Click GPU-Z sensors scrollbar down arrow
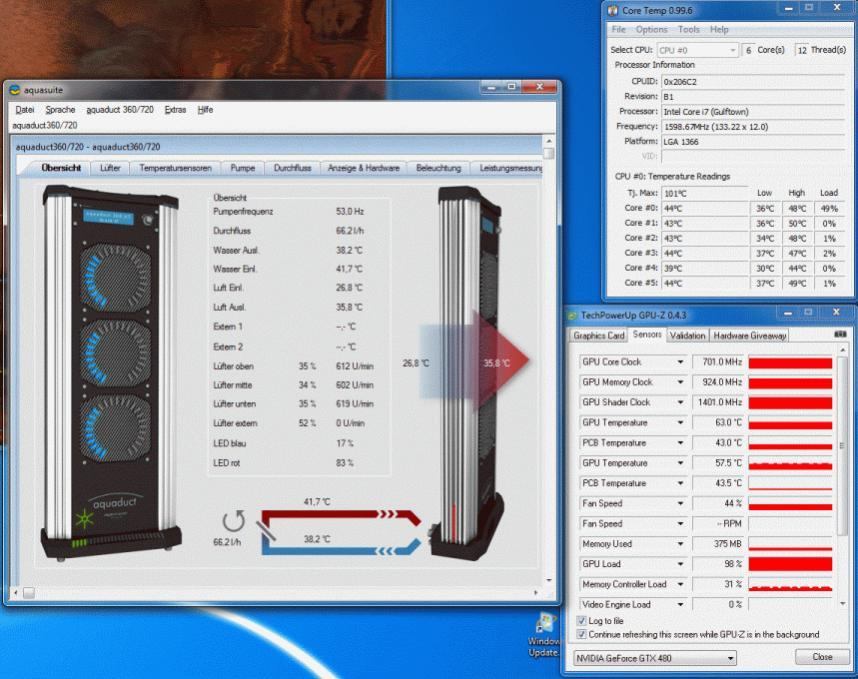 (843, 603)
